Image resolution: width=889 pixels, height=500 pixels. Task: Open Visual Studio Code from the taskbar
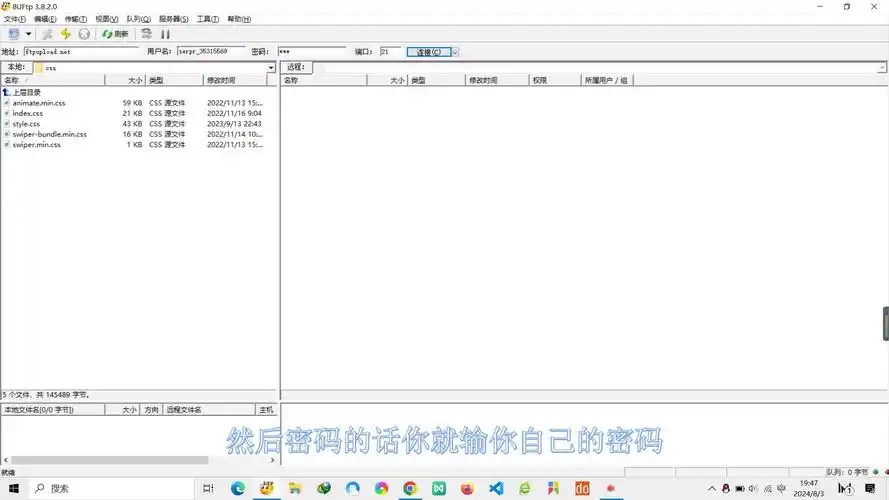pos(496,489)
